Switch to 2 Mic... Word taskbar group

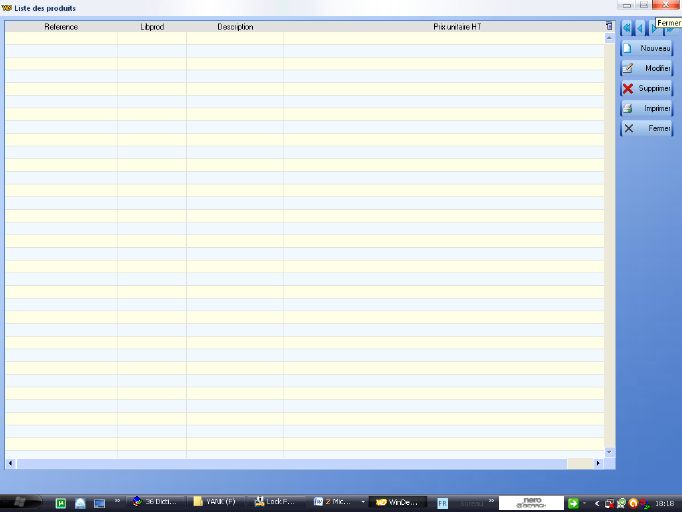(334, 502)
